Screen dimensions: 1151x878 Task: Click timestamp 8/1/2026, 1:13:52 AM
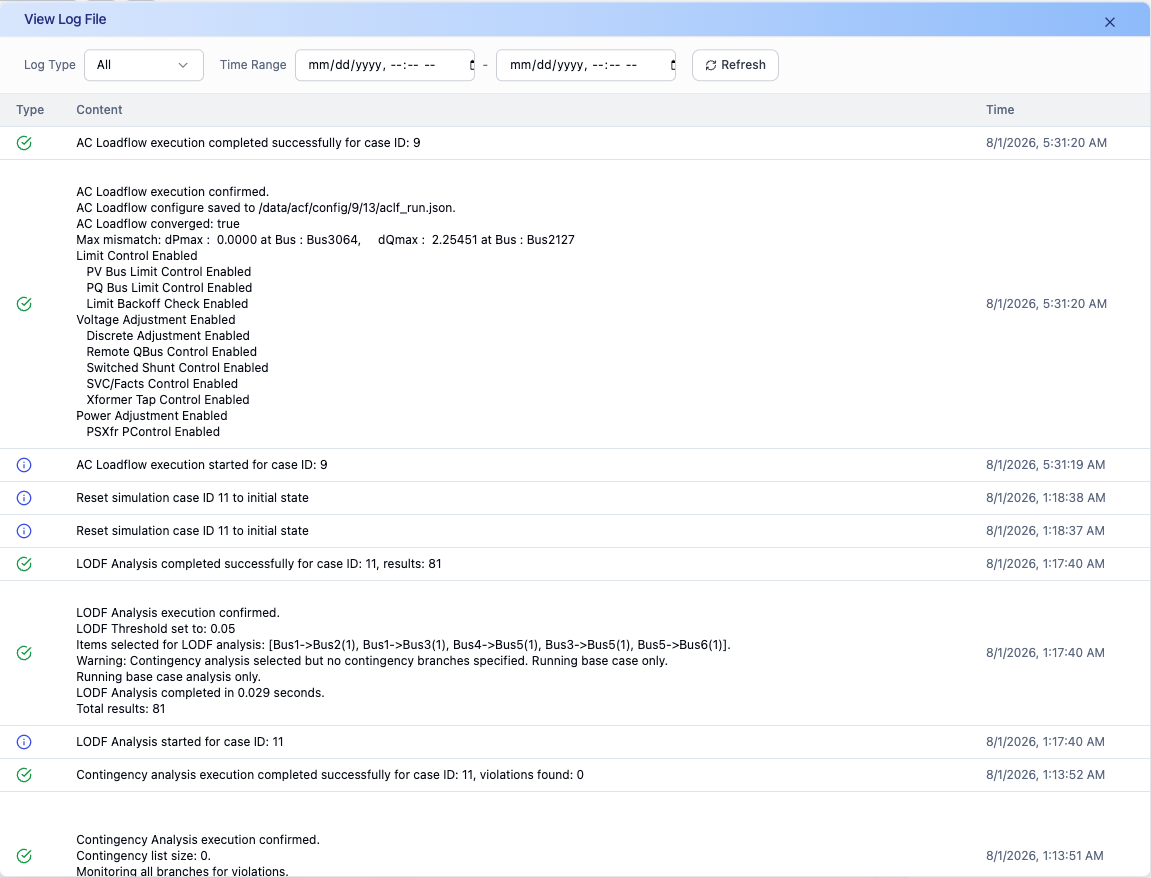(1045, 774)
